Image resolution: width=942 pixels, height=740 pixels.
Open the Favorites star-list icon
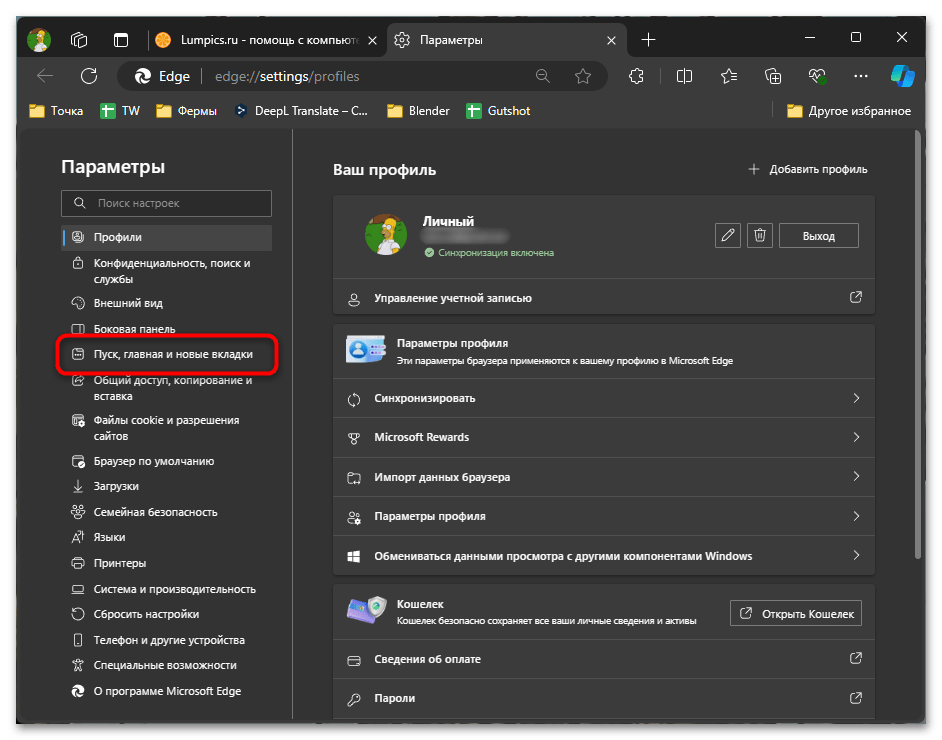pyautogui.click(x=729, y=76)
